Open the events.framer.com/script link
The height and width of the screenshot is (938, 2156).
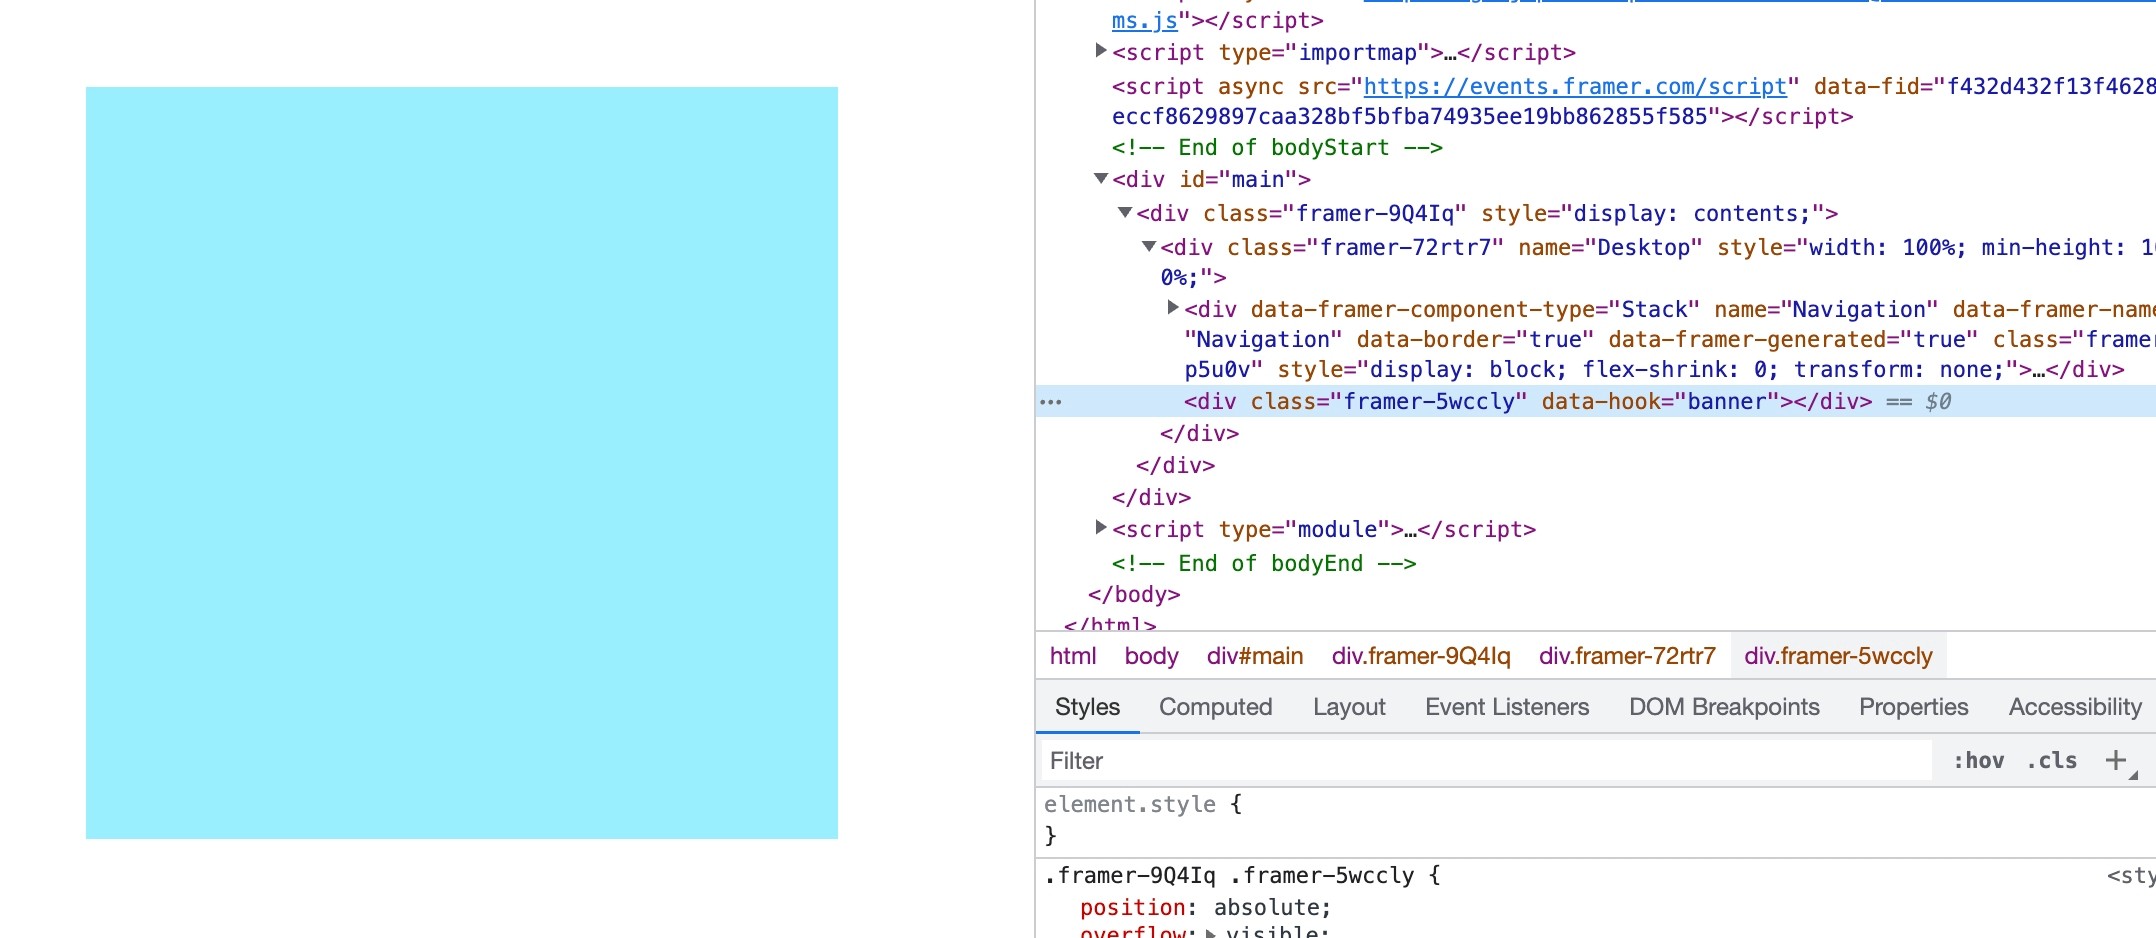1575,87
